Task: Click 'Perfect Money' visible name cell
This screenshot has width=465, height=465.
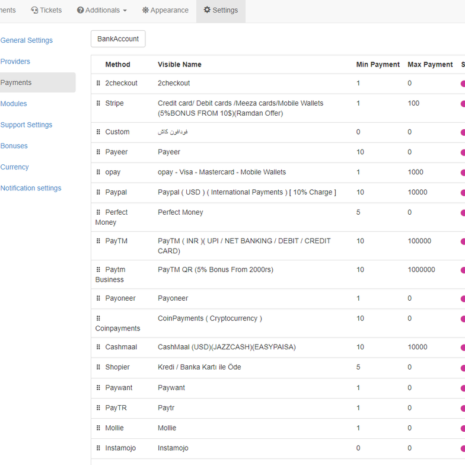Action: 180,212
